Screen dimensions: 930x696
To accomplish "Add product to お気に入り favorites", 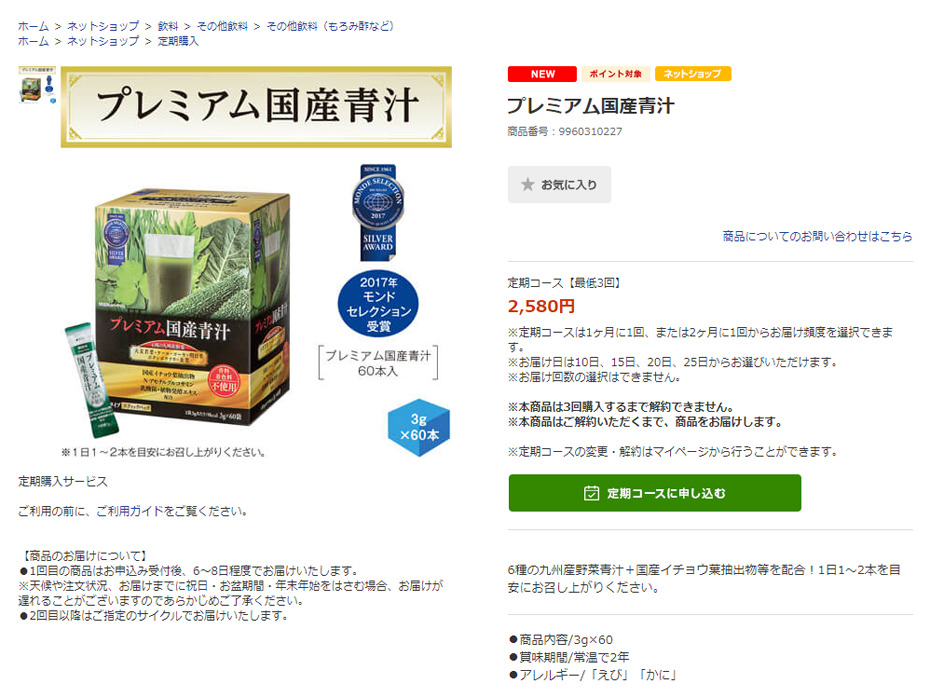I will click(559, 185).
